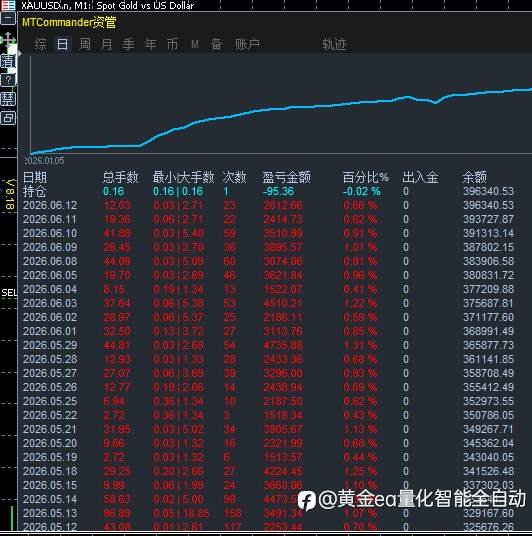The height and width of the screenshot is (536, 532).
Task: Click the 盈亏金额 column header
Action: 286,177
